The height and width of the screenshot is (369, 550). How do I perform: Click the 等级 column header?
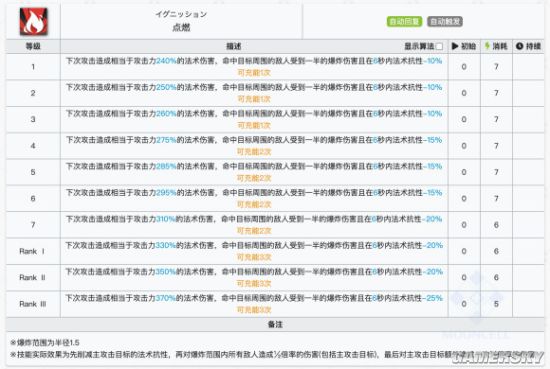(x=33, y=46)
